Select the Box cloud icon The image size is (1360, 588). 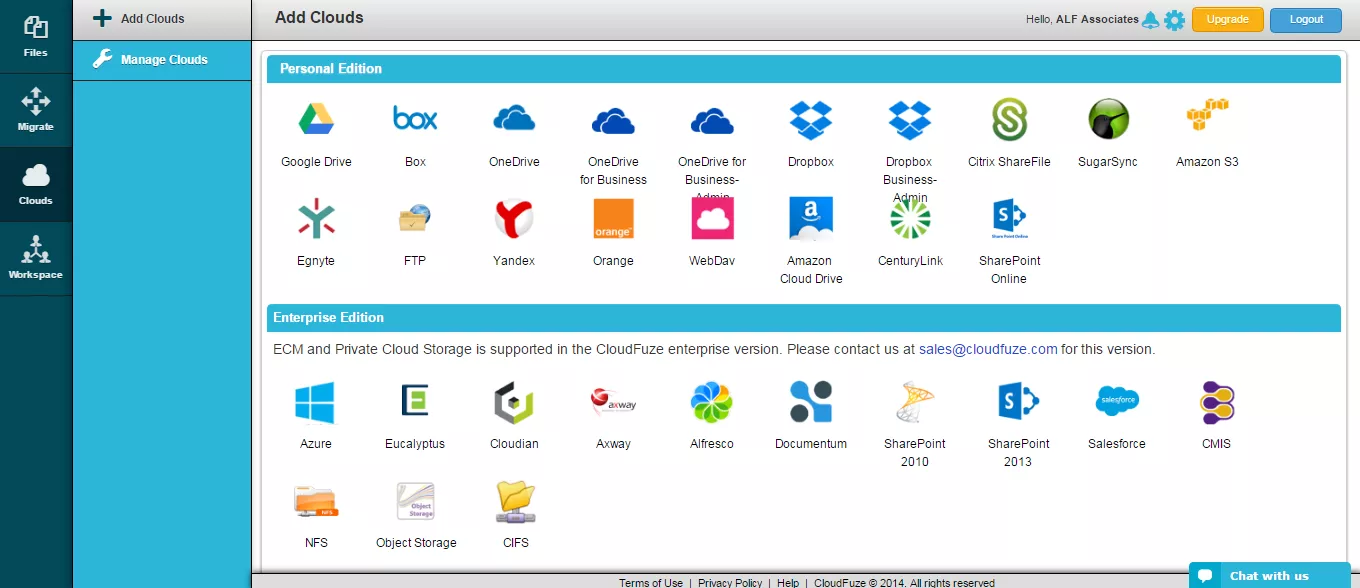click(x=415, y=120)
